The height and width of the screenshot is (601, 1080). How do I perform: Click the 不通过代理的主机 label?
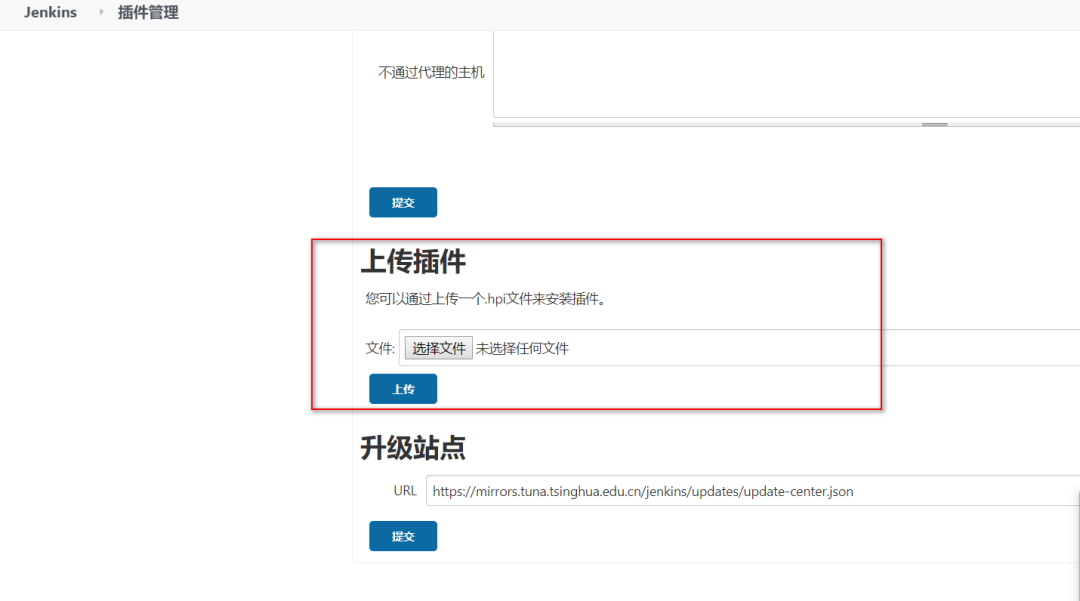(431, 72)
